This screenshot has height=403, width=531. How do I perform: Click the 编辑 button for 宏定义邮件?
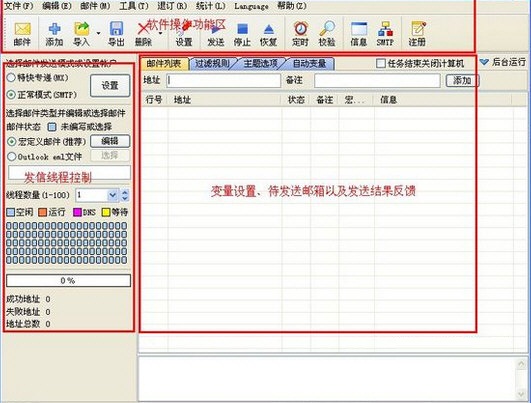(110, 141)
